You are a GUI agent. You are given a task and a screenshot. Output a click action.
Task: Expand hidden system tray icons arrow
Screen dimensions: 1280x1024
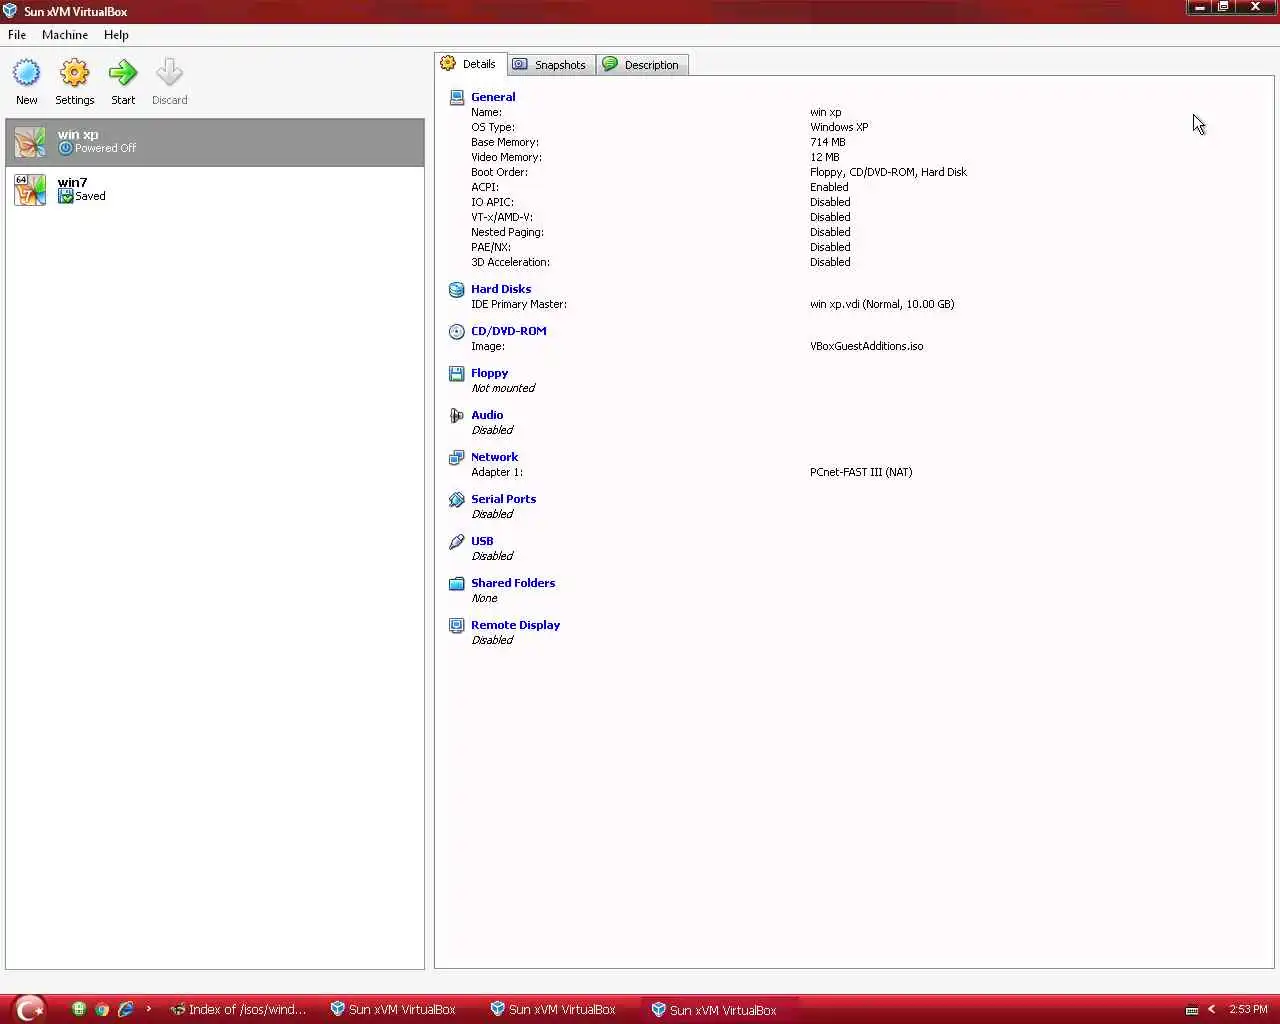click(1211, 1009)
